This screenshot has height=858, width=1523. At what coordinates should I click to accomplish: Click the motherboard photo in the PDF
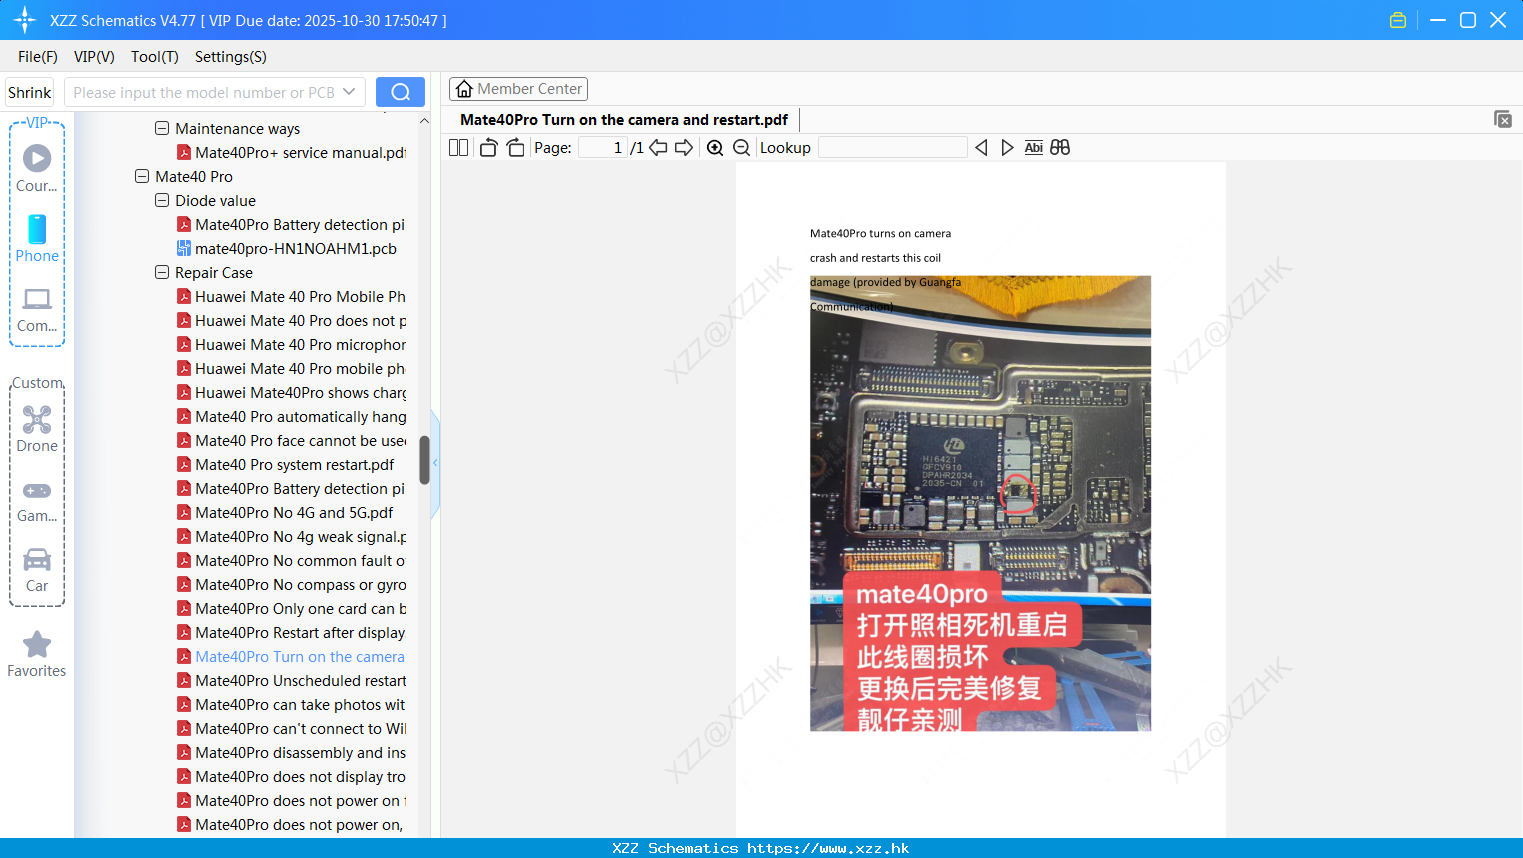[980, 503]
